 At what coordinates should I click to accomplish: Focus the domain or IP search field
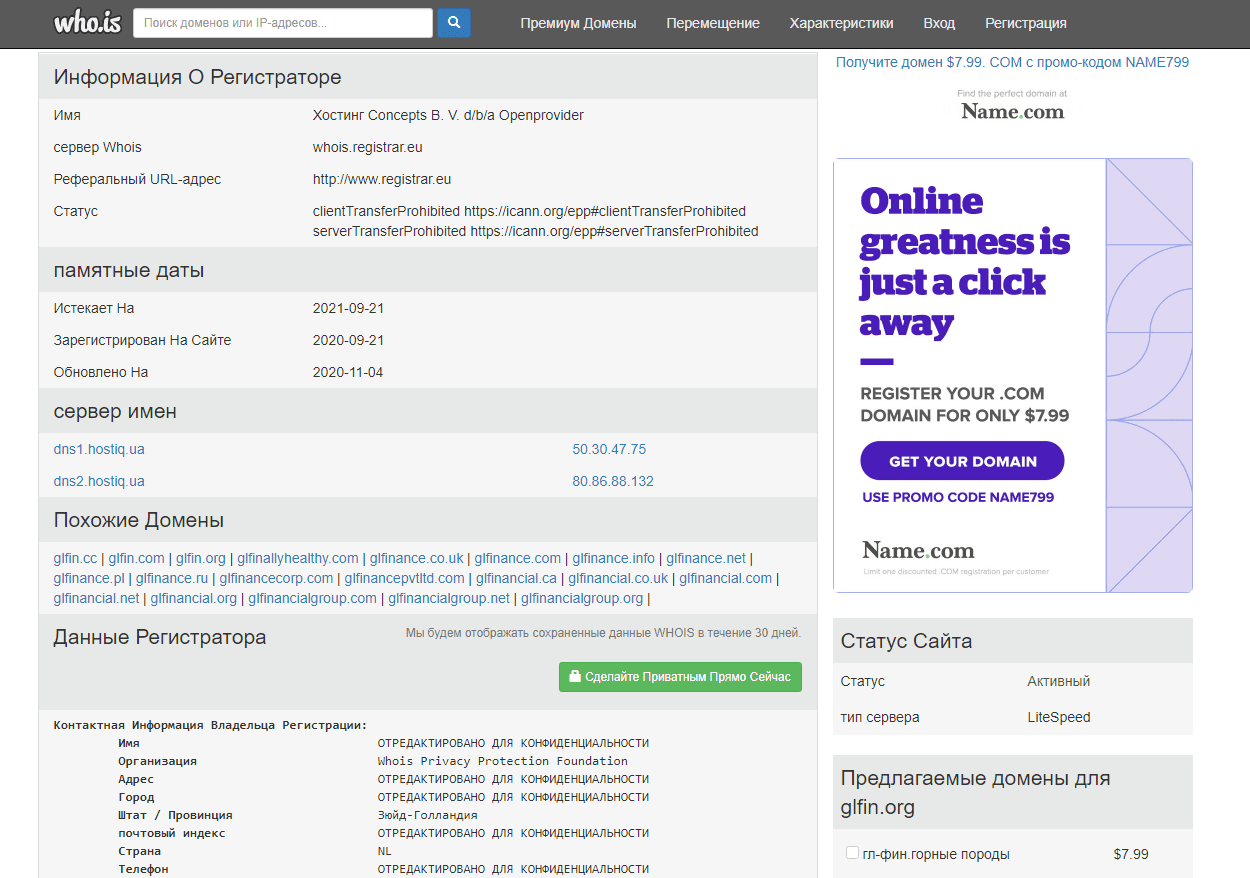(283, 22)
